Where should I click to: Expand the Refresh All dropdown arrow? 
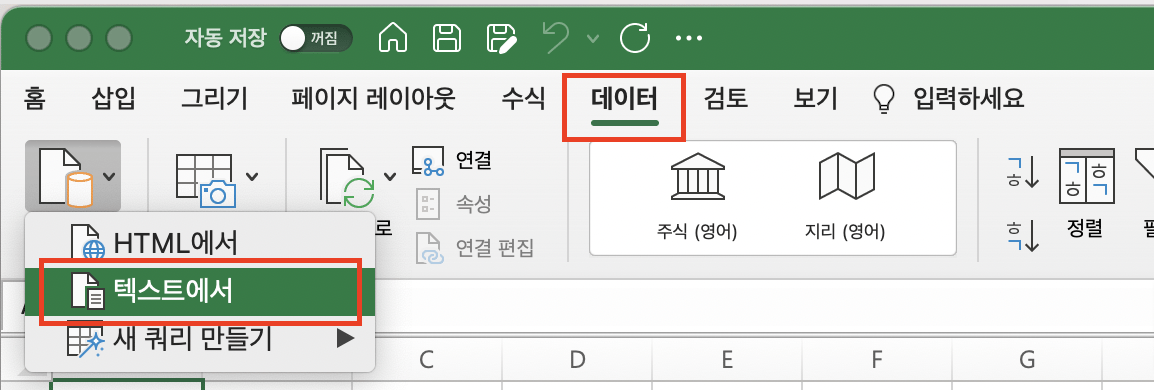tap(389, 177)
